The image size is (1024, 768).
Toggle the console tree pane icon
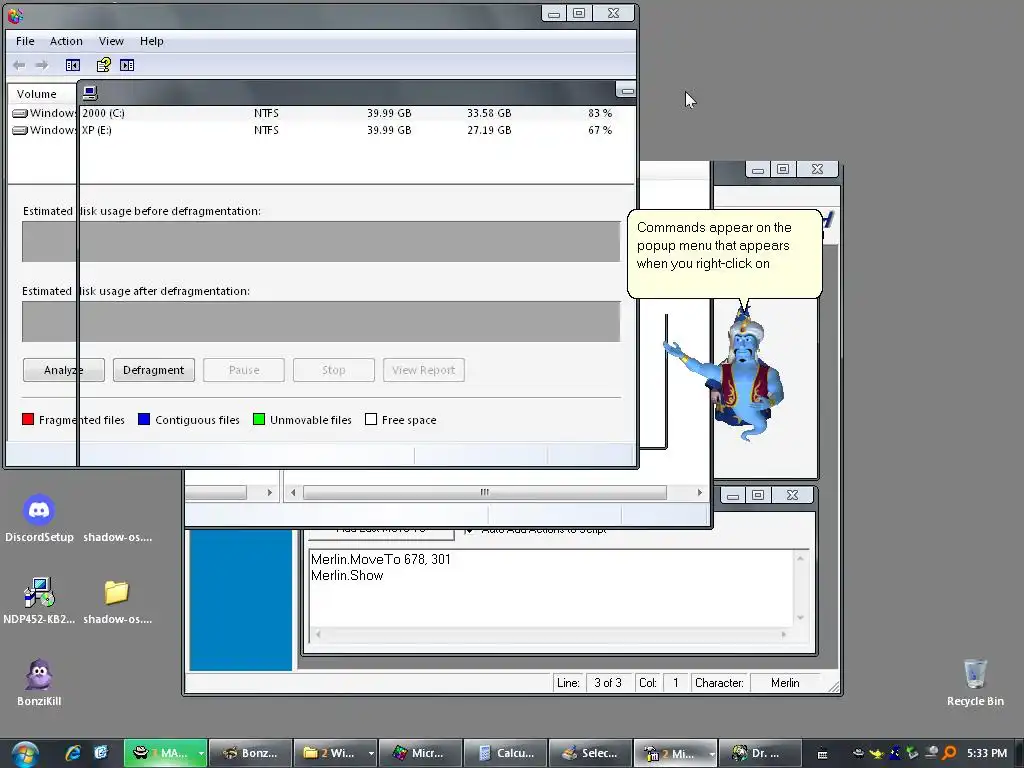click(72, 65)
